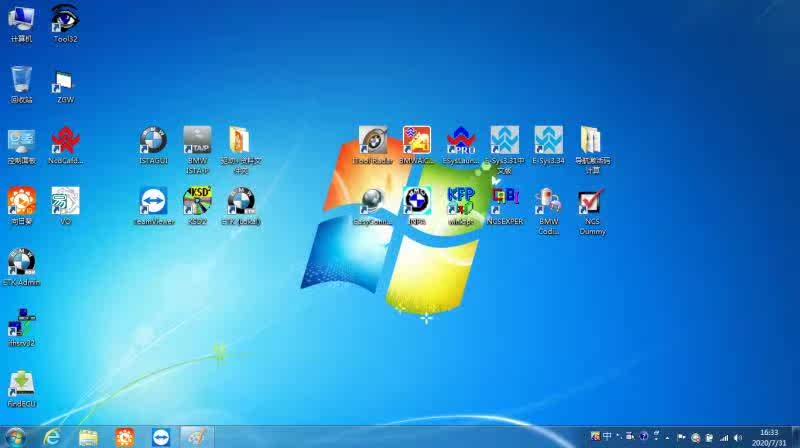
Task: Open Internet Explorer from the taskbar
Action: pos(52,437)
